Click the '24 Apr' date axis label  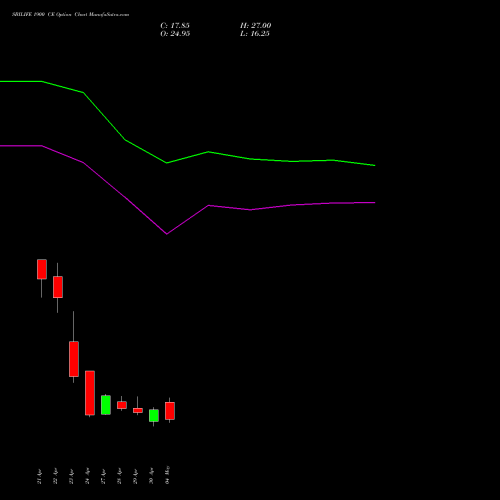(87, 476)
